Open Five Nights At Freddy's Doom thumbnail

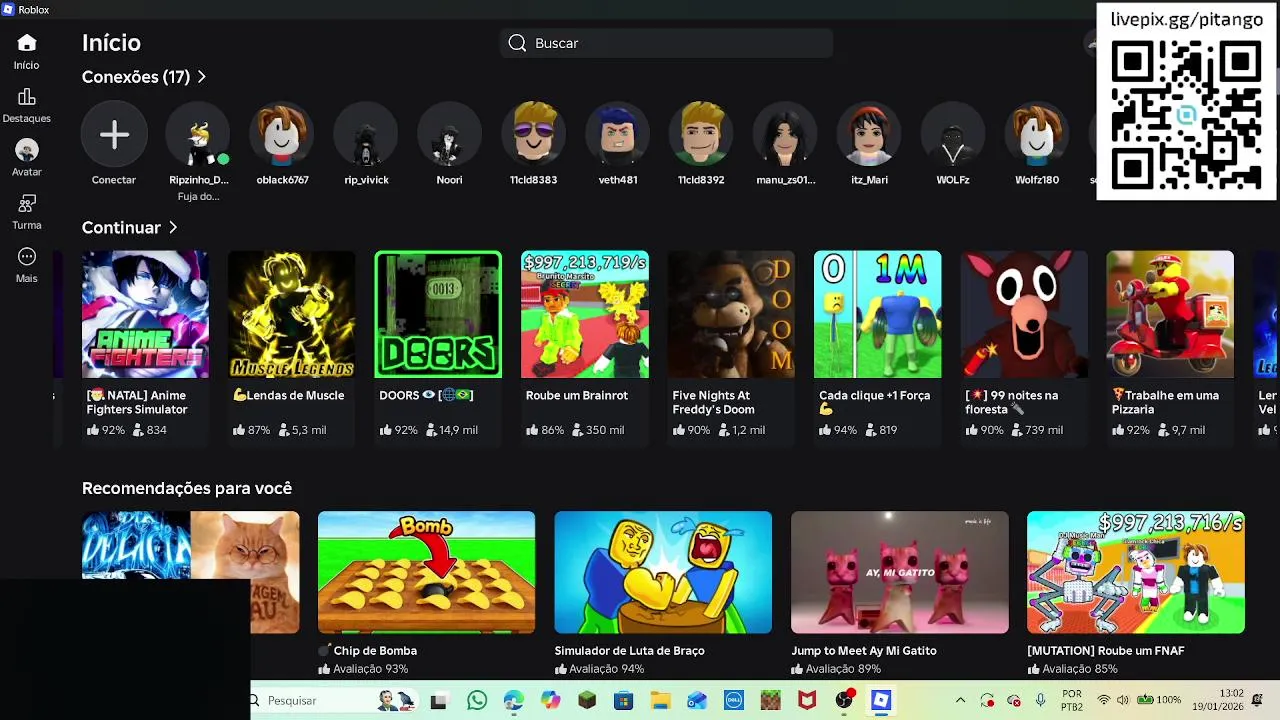coord(731,314)
